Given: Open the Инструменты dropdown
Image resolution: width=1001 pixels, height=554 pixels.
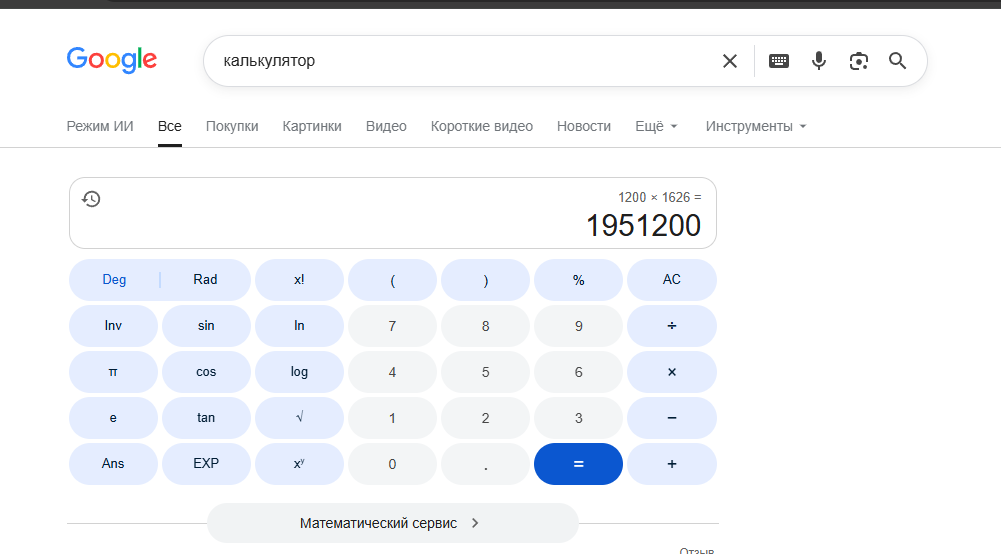Looking at the screenshot, I should (756, 126).
